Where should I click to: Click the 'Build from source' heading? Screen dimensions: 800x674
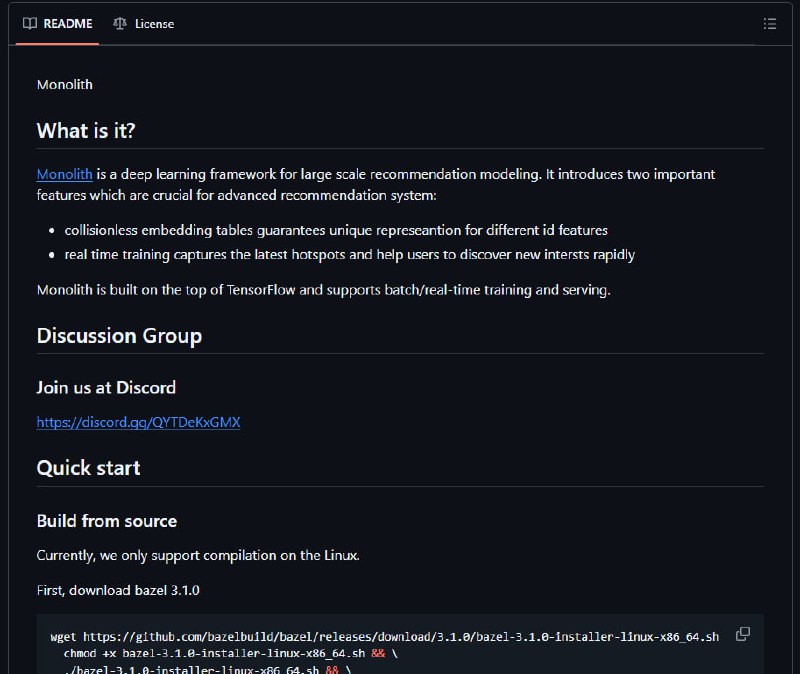point(107,521)
